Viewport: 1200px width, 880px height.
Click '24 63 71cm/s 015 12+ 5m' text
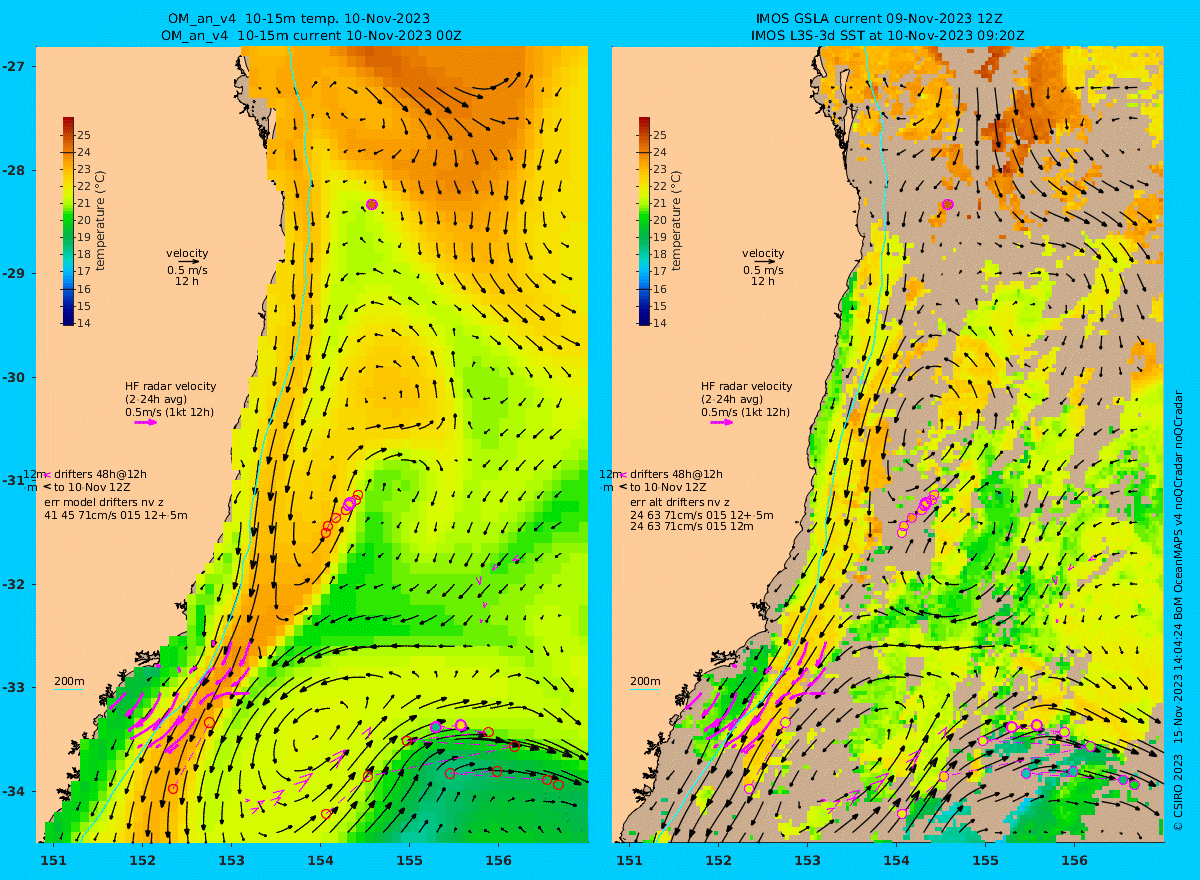pyautogui.click(x=702, y=515)
